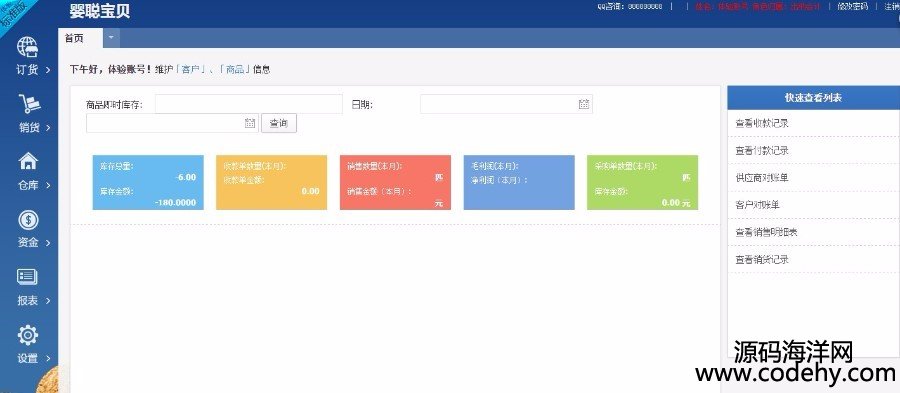Select the 资金 dollar coin icon
900x393 pixels.
(x=28, y=219)
